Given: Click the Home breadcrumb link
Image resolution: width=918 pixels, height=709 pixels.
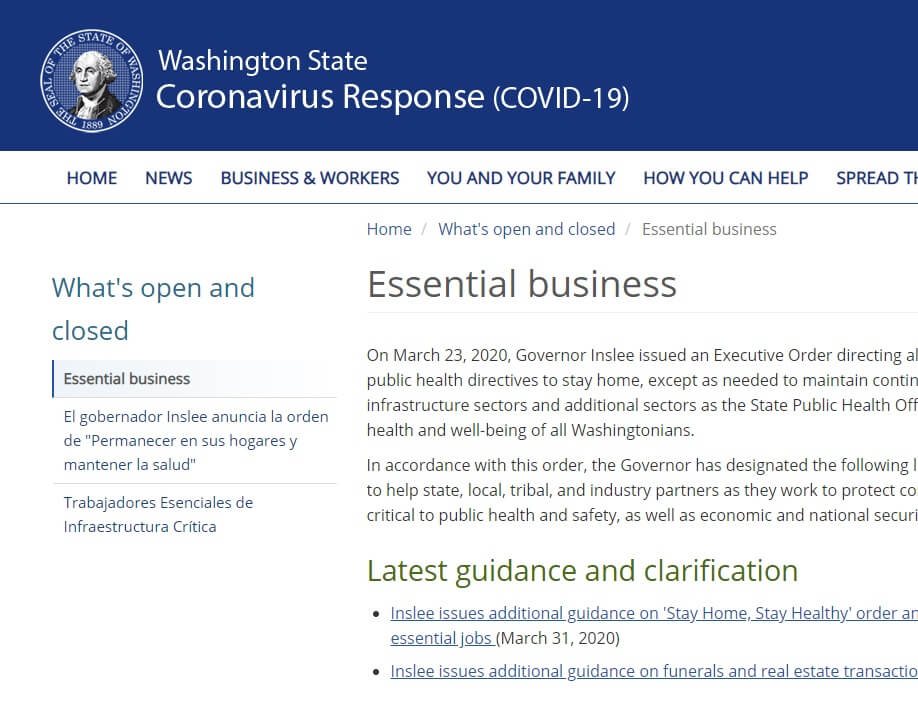Looking at the screenshot, I should (389, 229).
